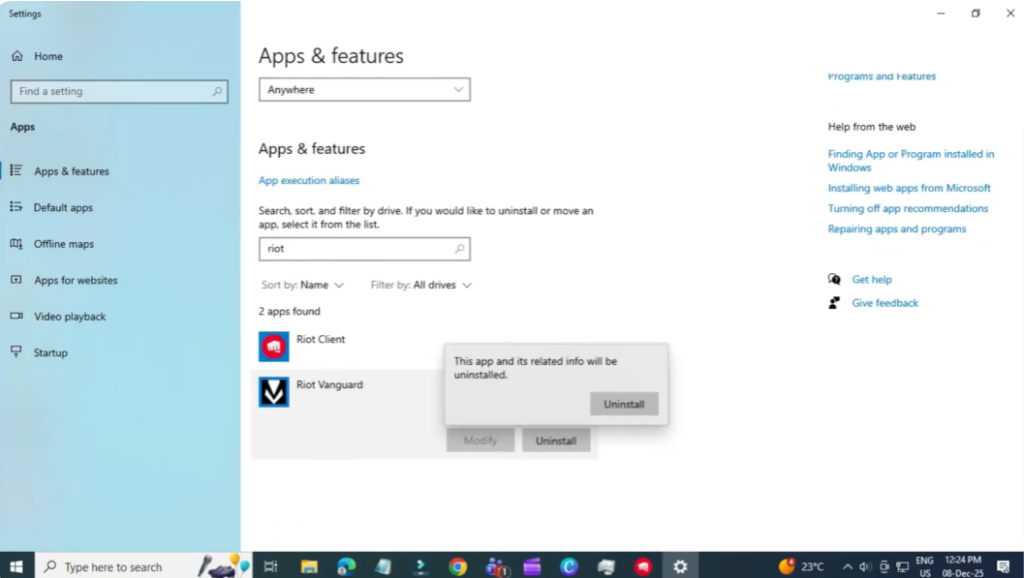Open the App execution aliases link
The height and width of the screenshot is (578, 1024).
pos(309,181)
